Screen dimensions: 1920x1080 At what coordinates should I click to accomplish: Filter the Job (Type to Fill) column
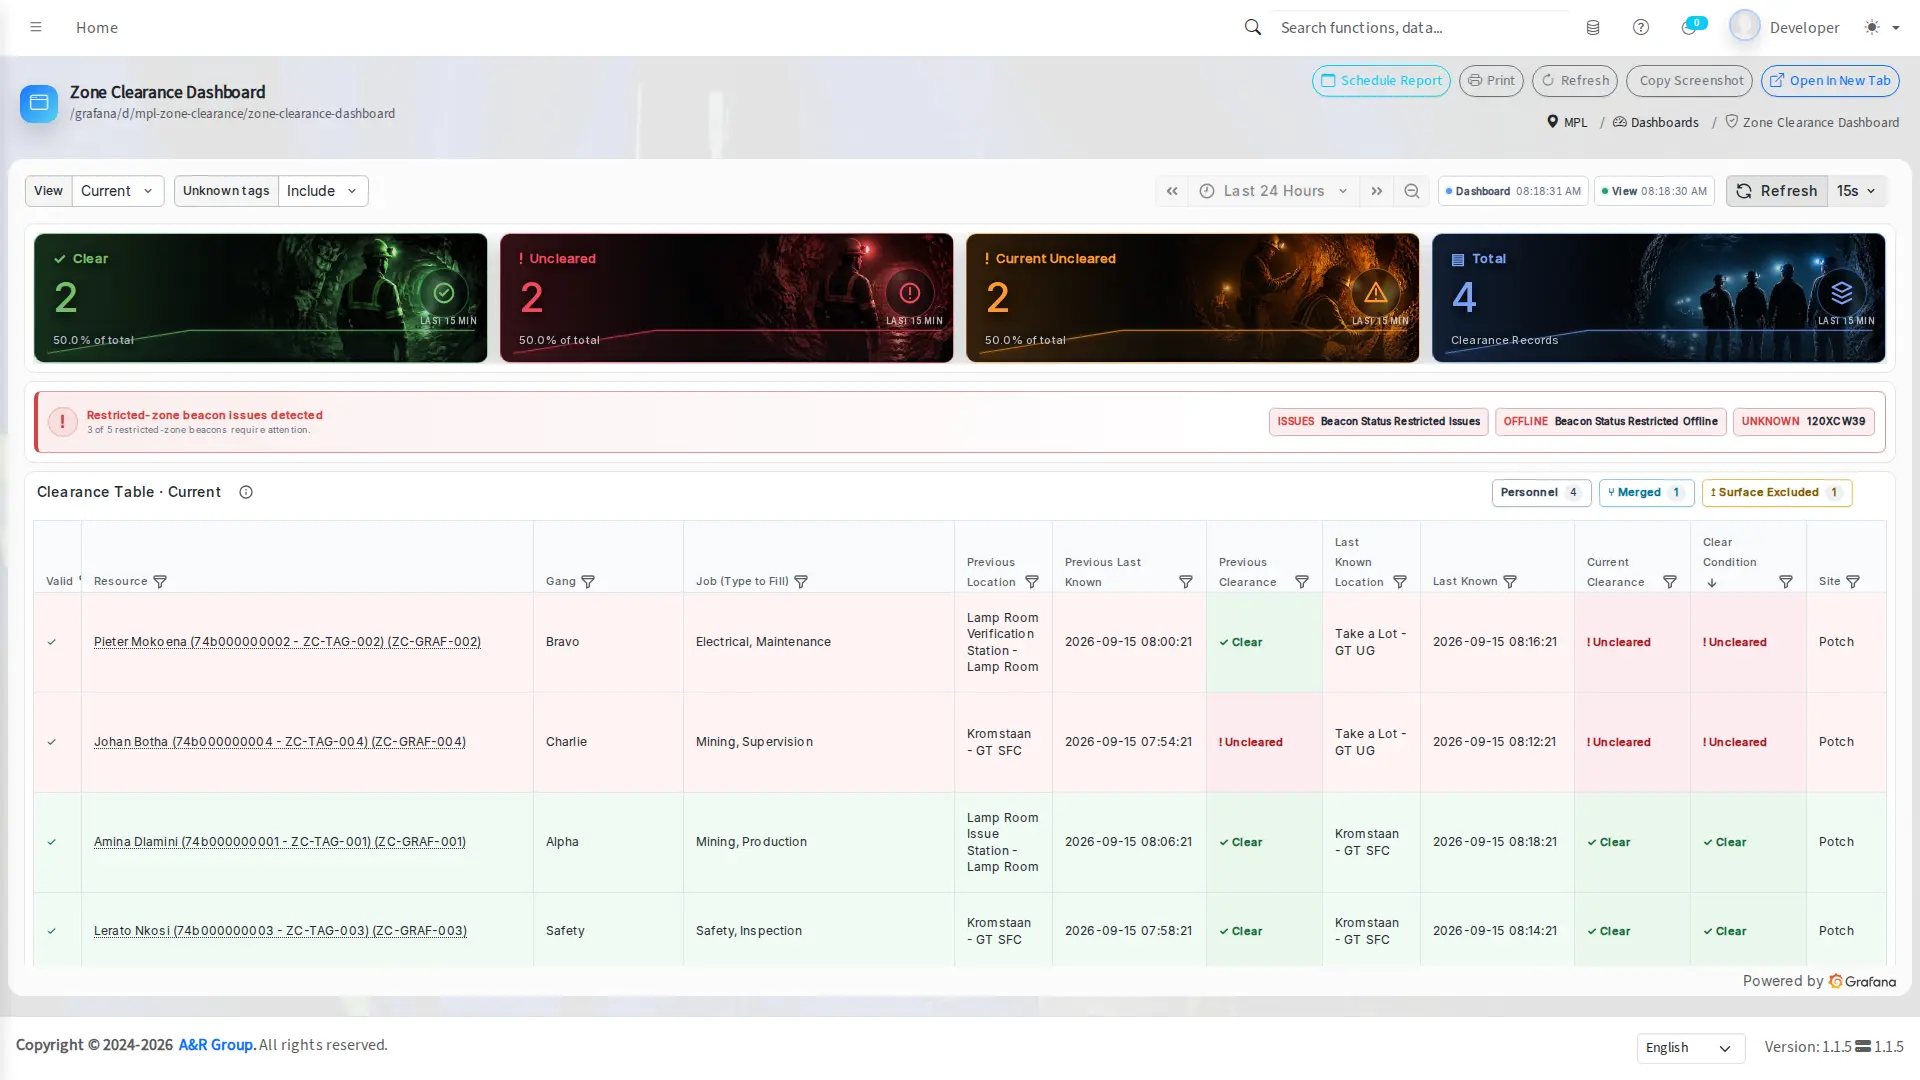[801, 582]
